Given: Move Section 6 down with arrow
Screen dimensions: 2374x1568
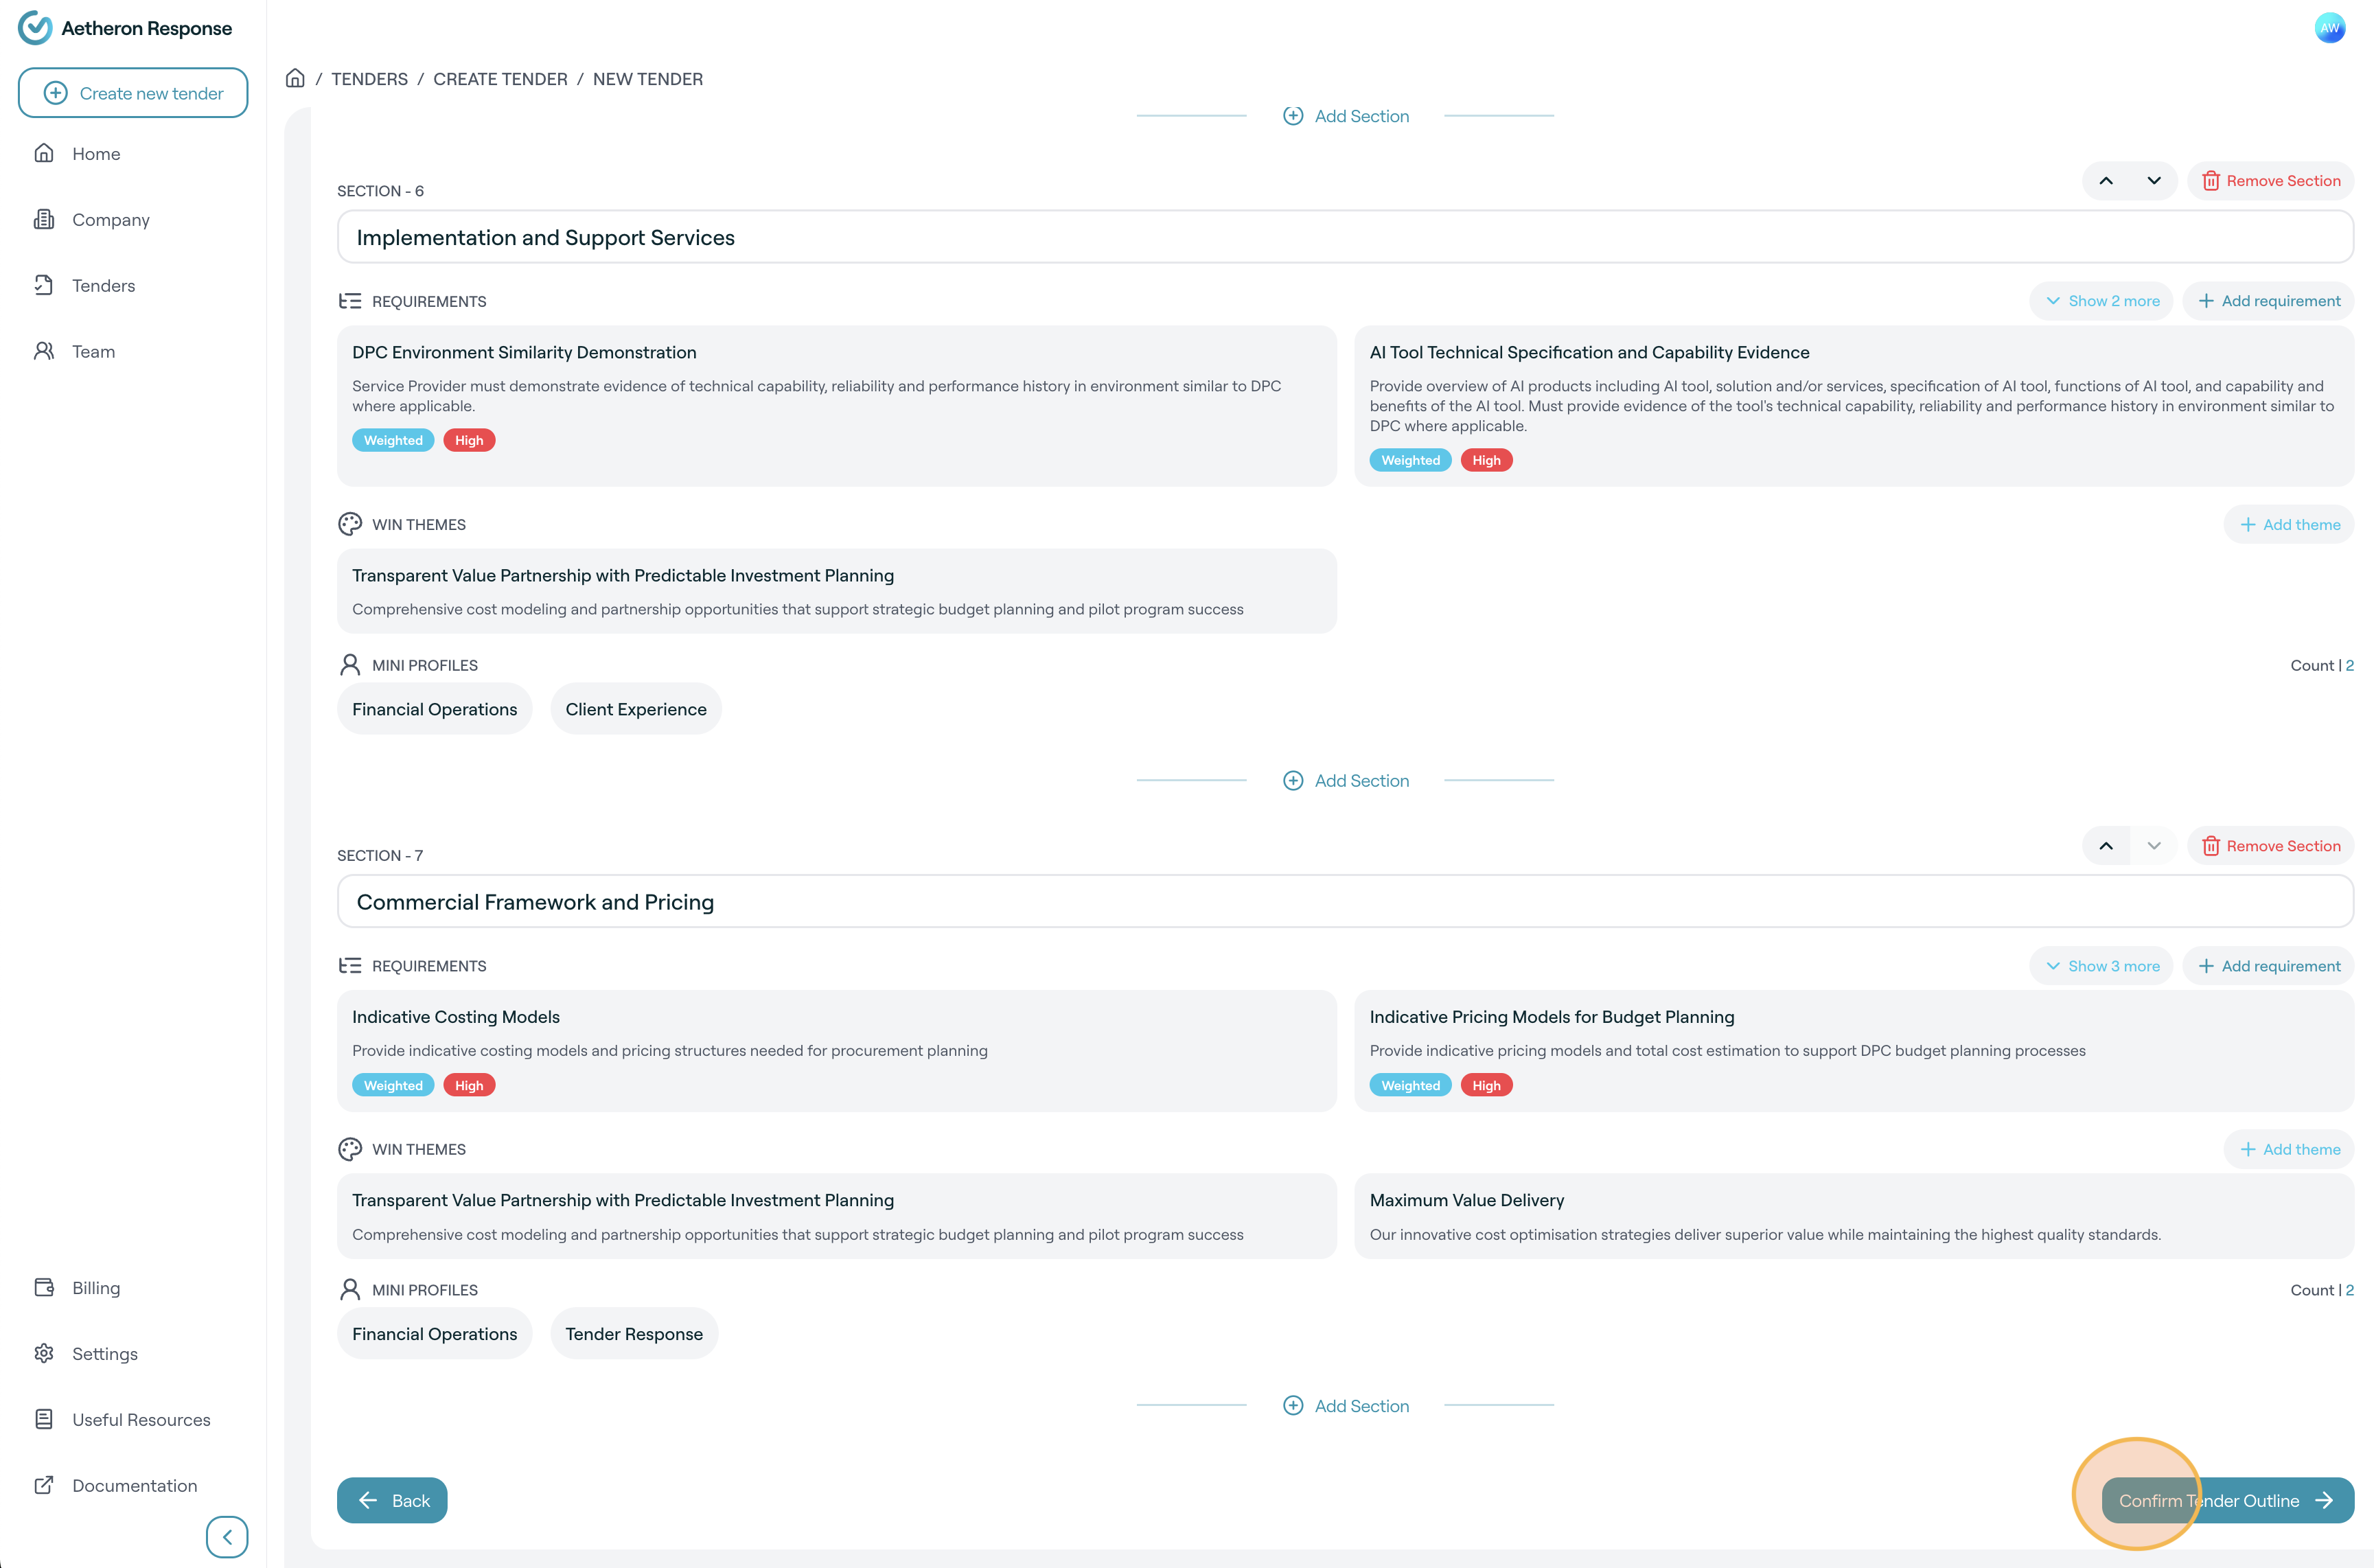Looking at the screenshot, I should tap(2153, 181).
